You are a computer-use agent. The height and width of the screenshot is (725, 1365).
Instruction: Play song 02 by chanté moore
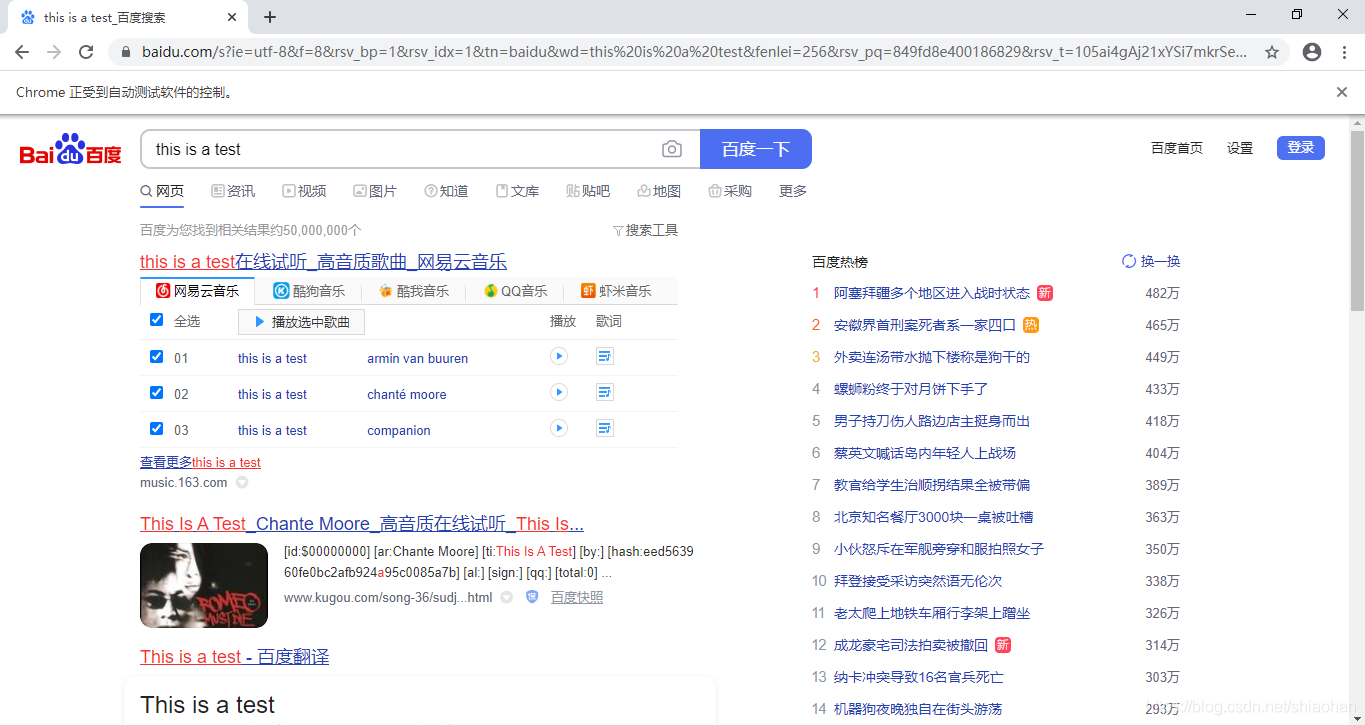[x=559, y=392]
